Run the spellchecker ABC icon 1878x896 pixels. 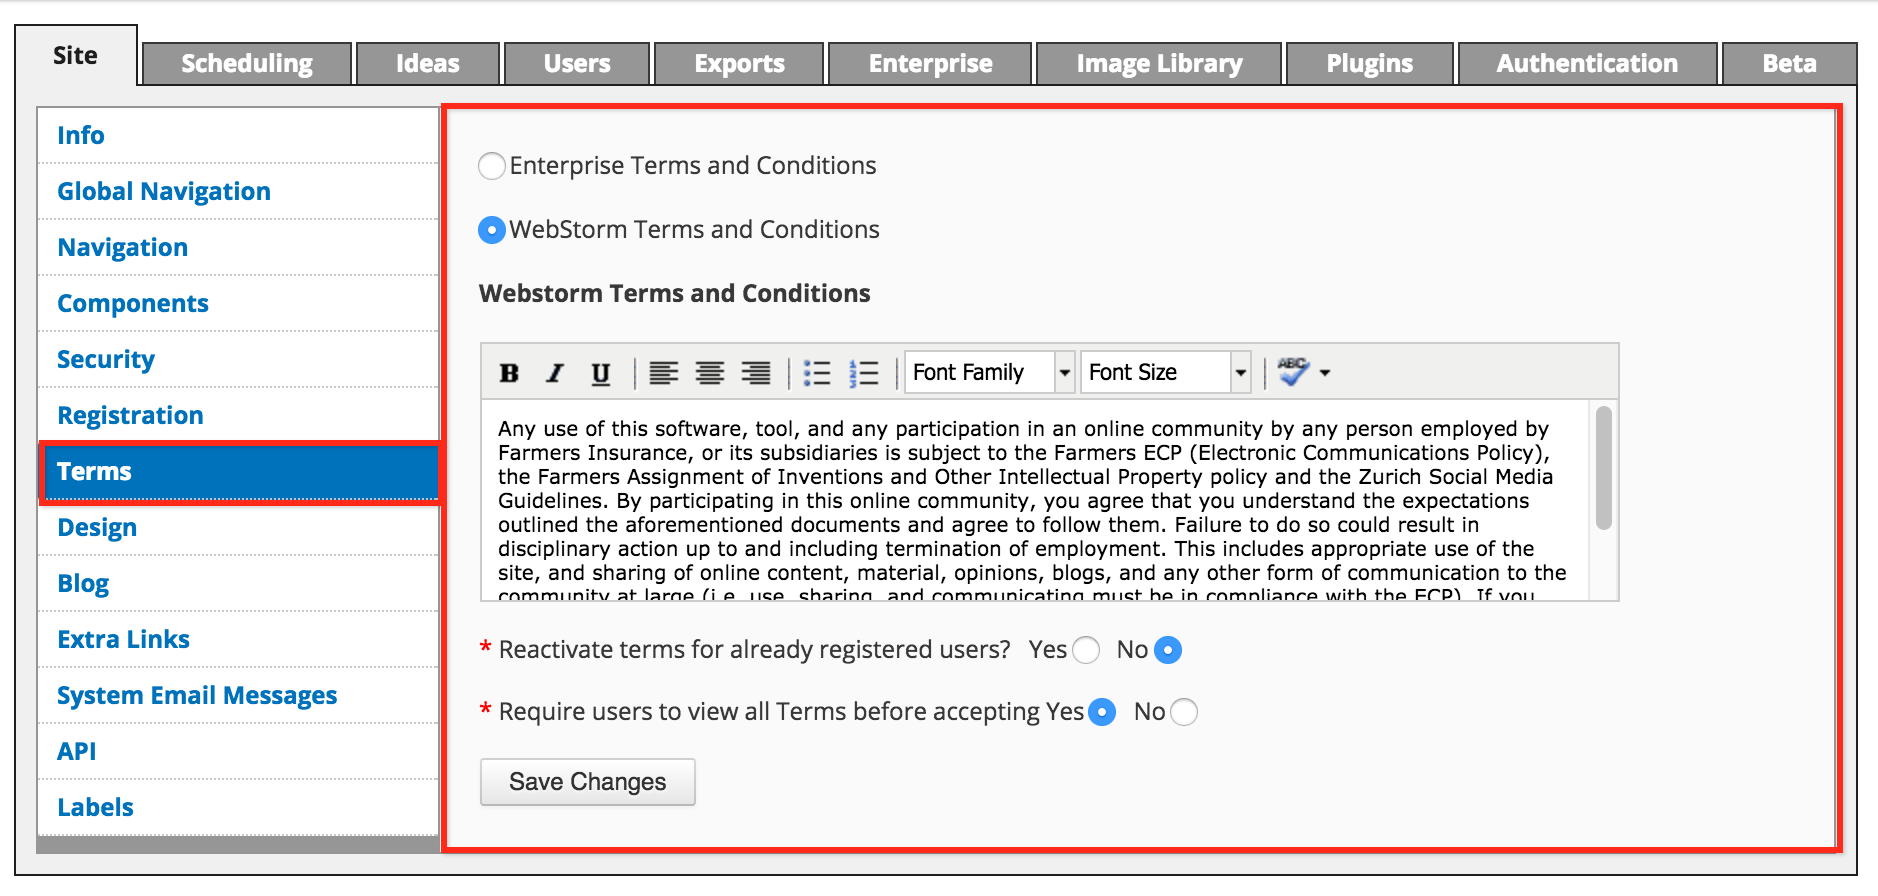click(1293, 372)
